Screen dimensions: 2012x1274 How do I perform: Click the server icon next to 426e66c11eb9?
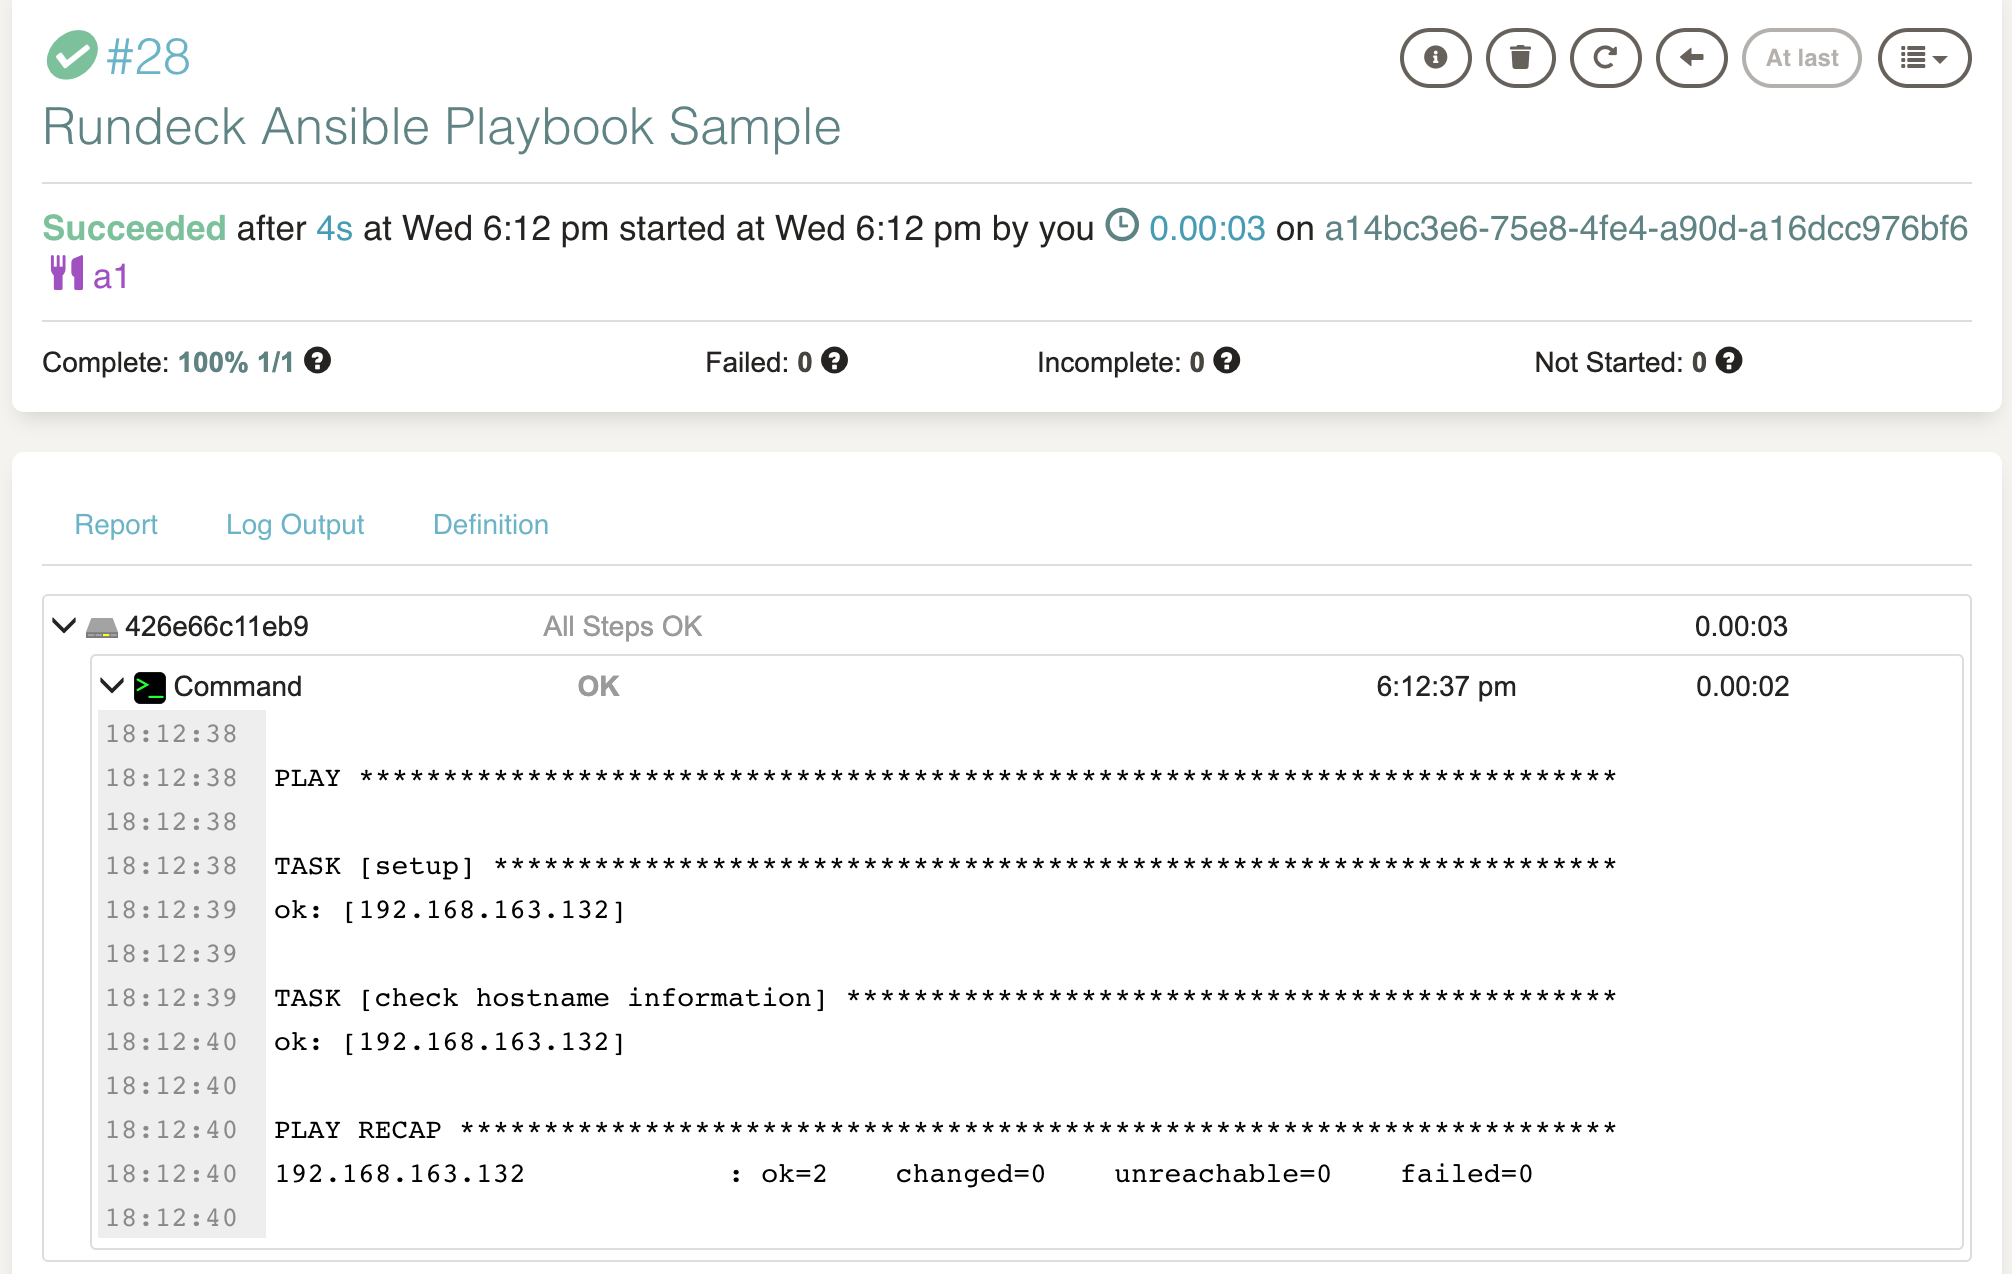(100, 626)
